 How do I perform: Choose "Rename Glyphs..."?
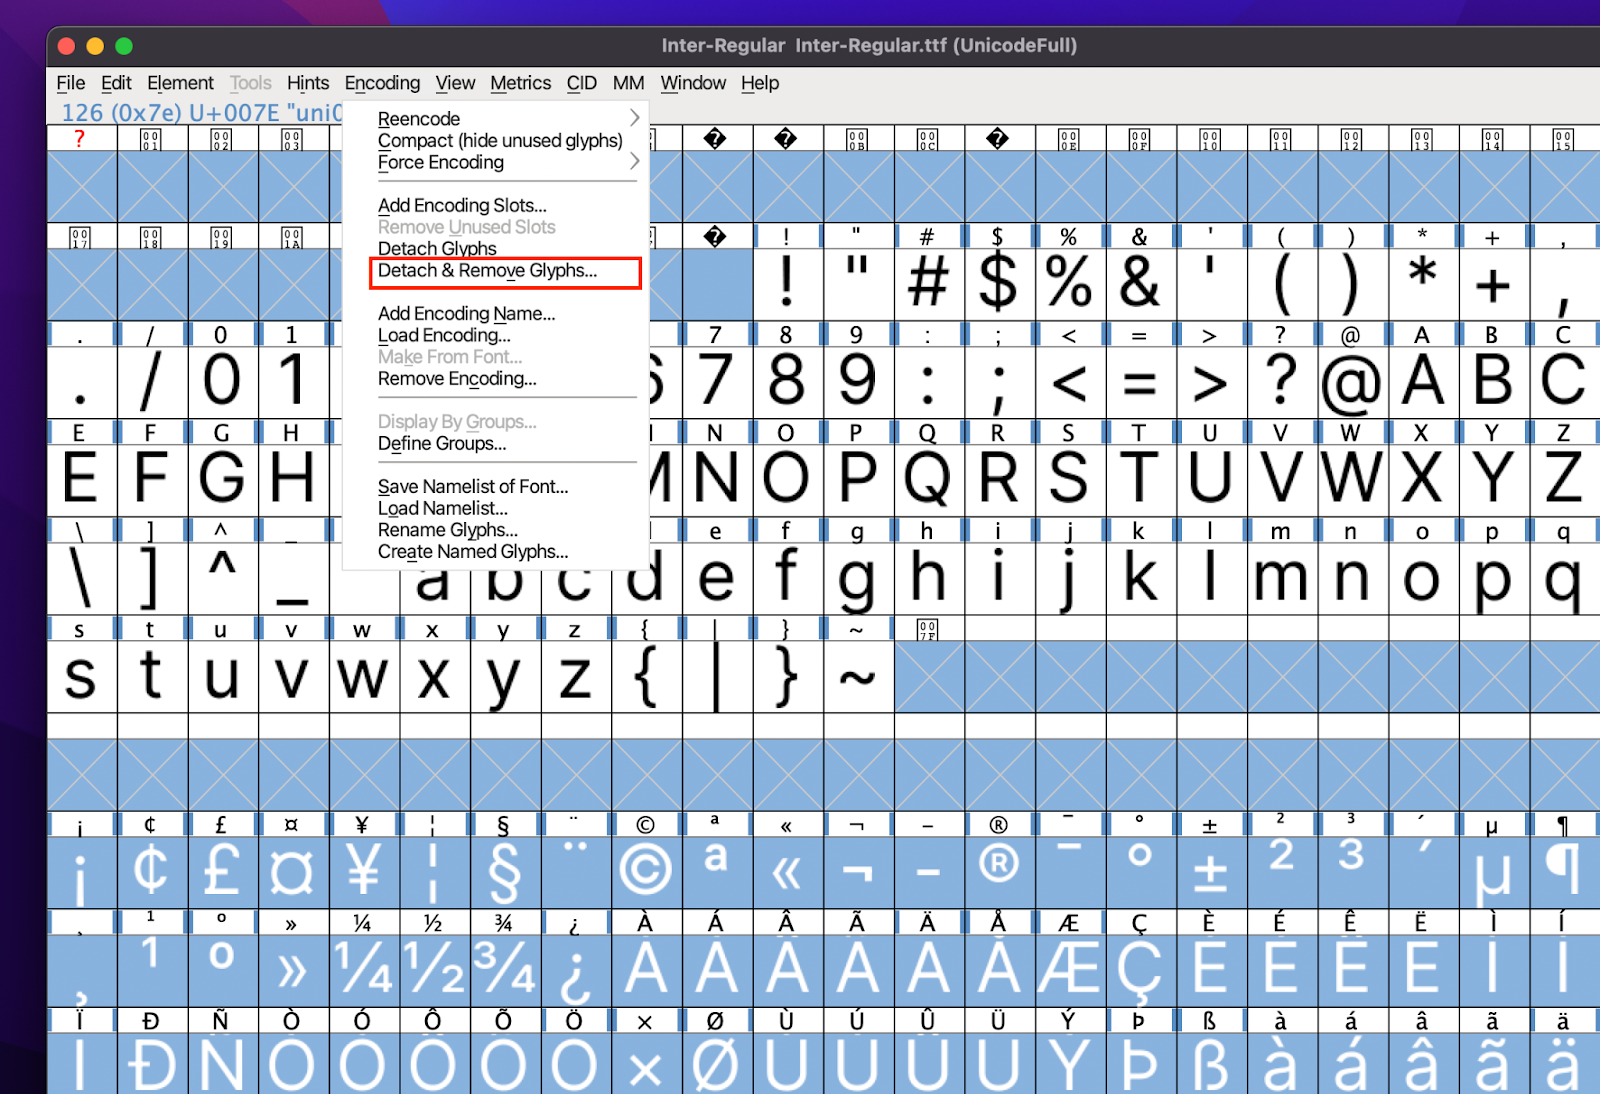tap(447, 529)
